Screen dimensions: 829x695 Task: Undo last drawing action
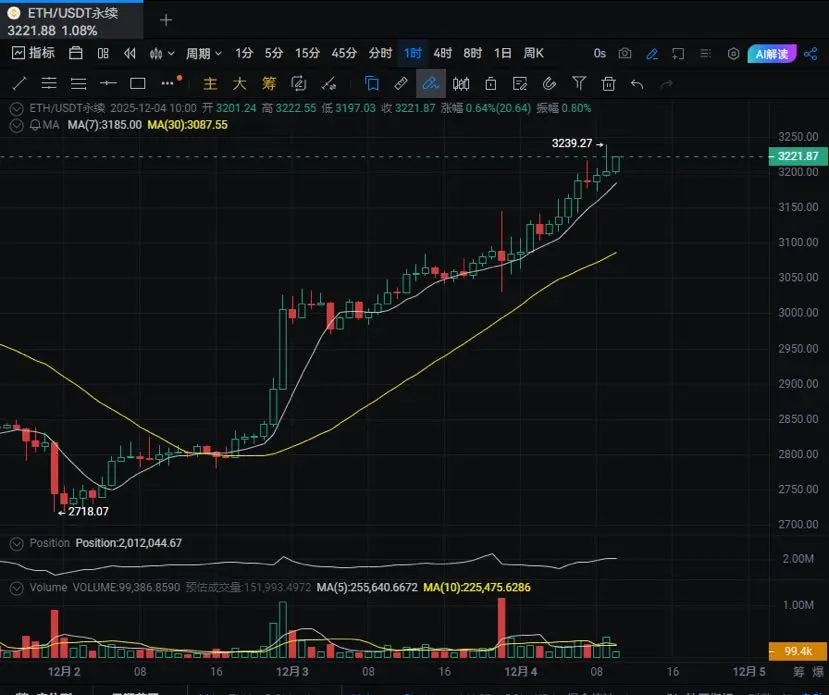pos(637,84)
